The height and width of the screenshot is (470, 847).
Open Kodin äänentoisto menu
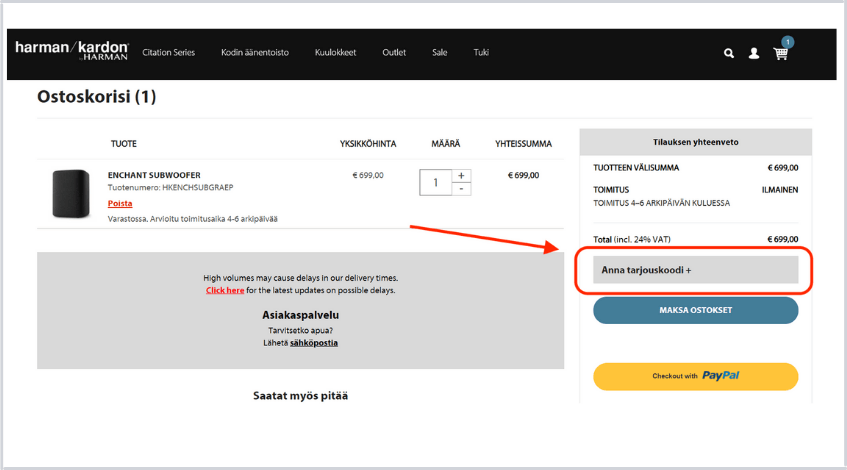tap(255, 52)
